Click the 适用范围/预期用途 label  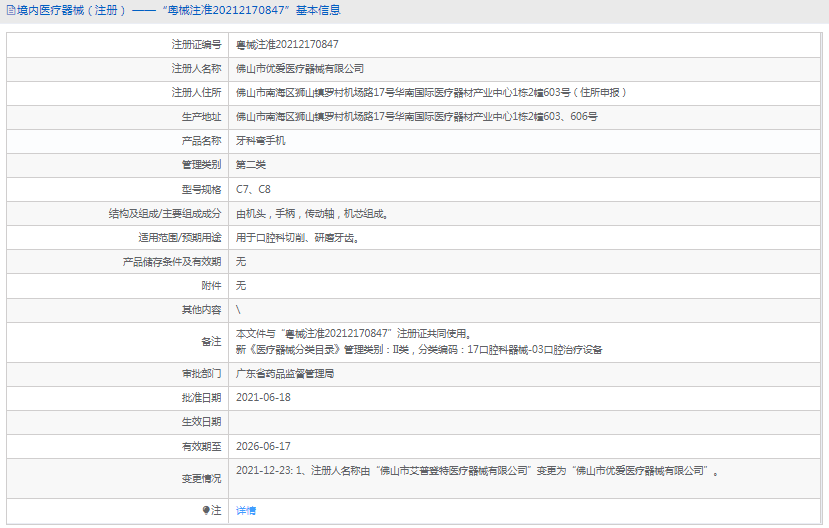tap(180, 238)
